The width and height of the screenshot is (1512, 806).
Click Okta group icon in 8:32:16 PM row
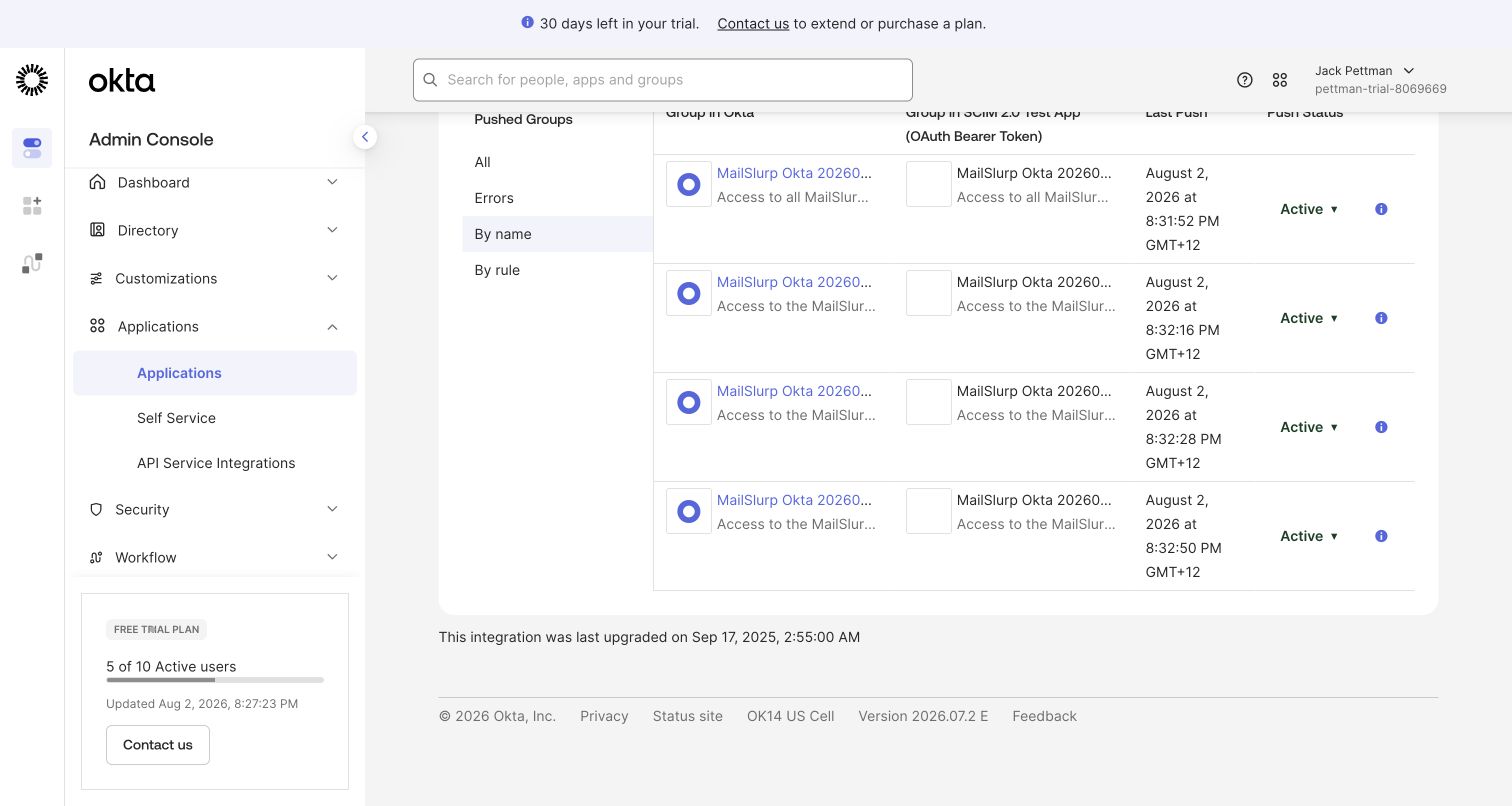pyautogui.click(x=689, y=293)
